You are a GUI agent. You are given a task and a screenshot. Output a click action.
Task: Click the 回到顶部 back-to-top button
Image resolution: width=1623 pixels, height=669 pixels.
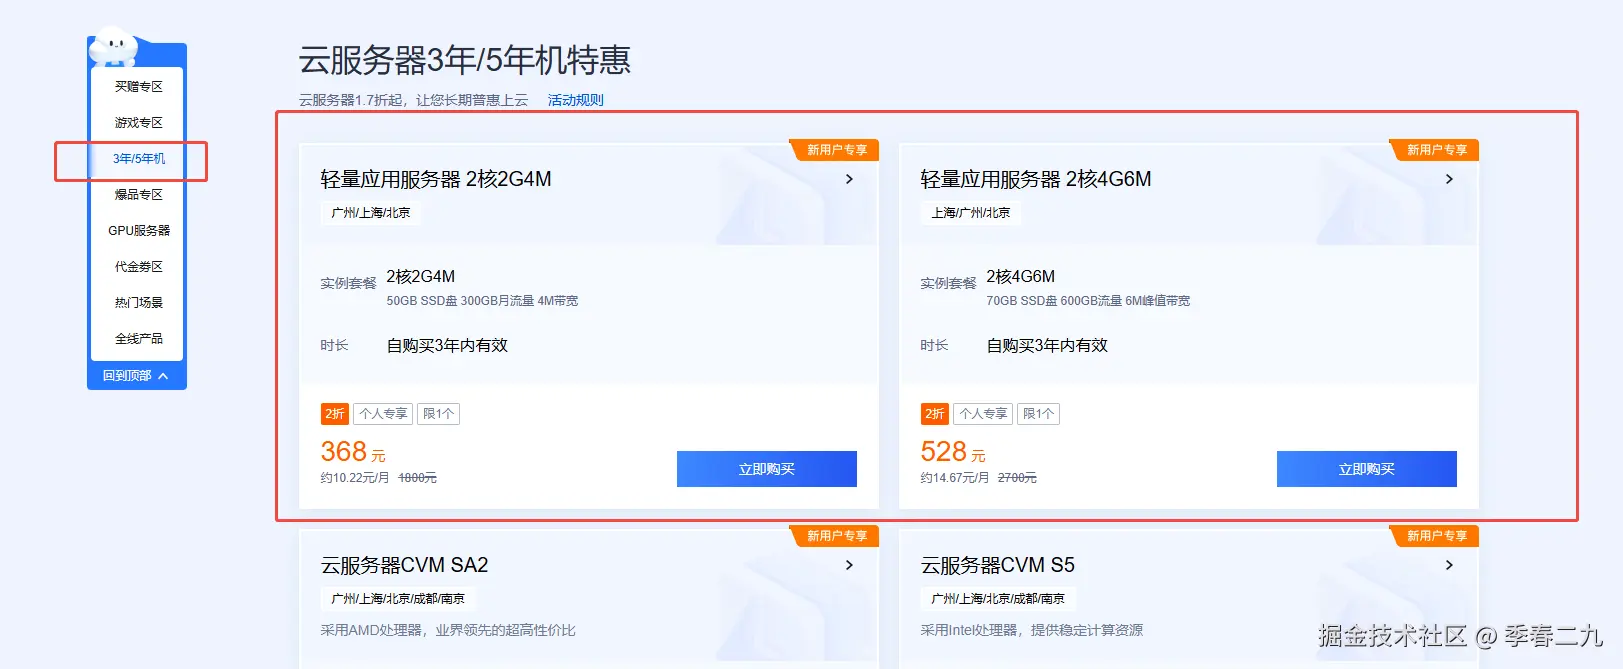(x=136, y=376)
